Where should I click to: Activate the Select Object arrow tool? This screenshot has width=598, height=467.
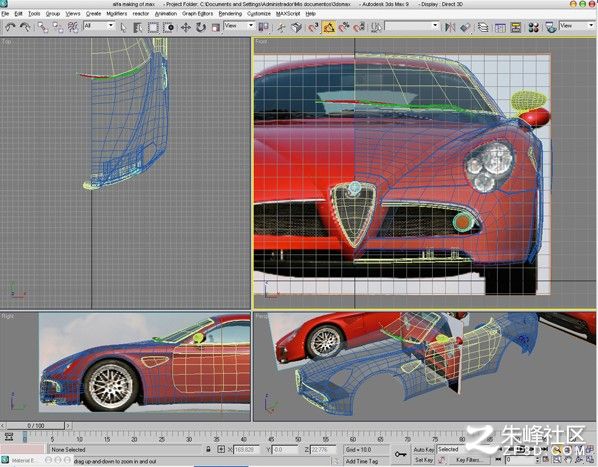[123, 27]
